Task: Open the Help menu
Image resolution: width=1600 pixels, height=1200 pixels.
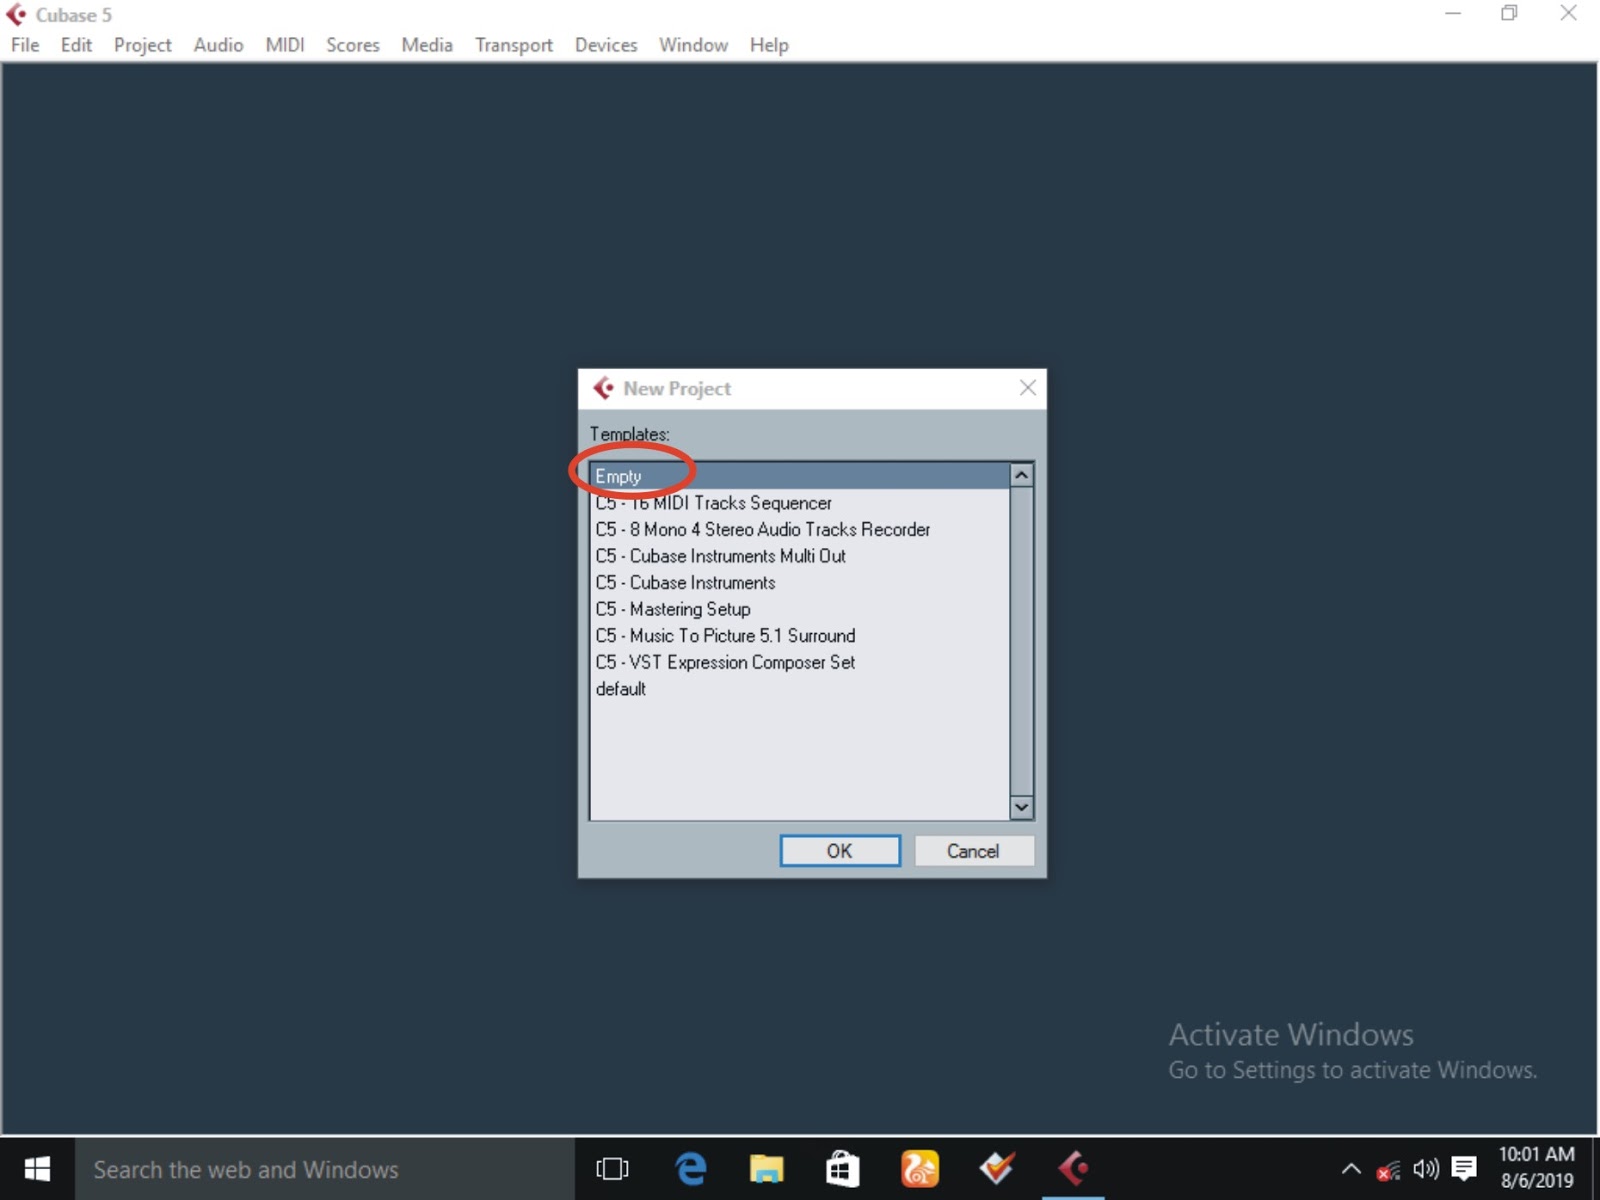Action: [x=769, y=45]
